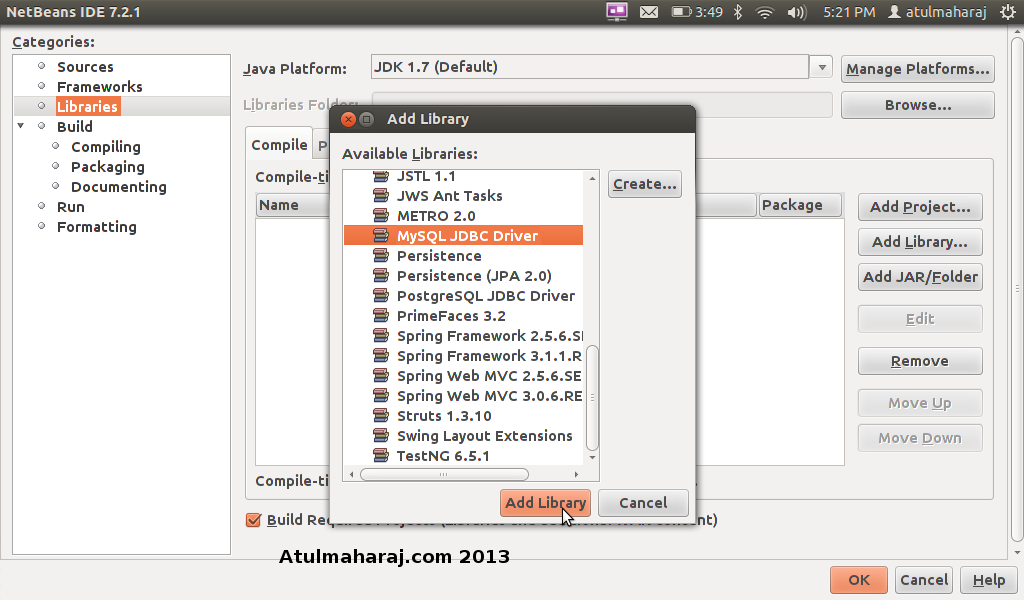Switch to the Compile tab
Viewport: 1024px width, 600px height.
(280, 144)
